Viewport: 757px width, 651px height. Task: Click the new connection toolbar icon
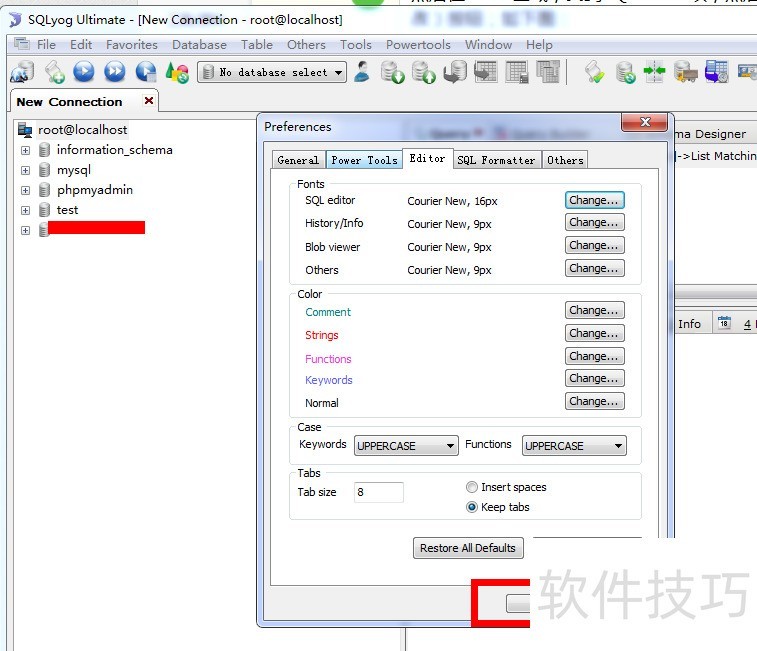click(22, 72)
